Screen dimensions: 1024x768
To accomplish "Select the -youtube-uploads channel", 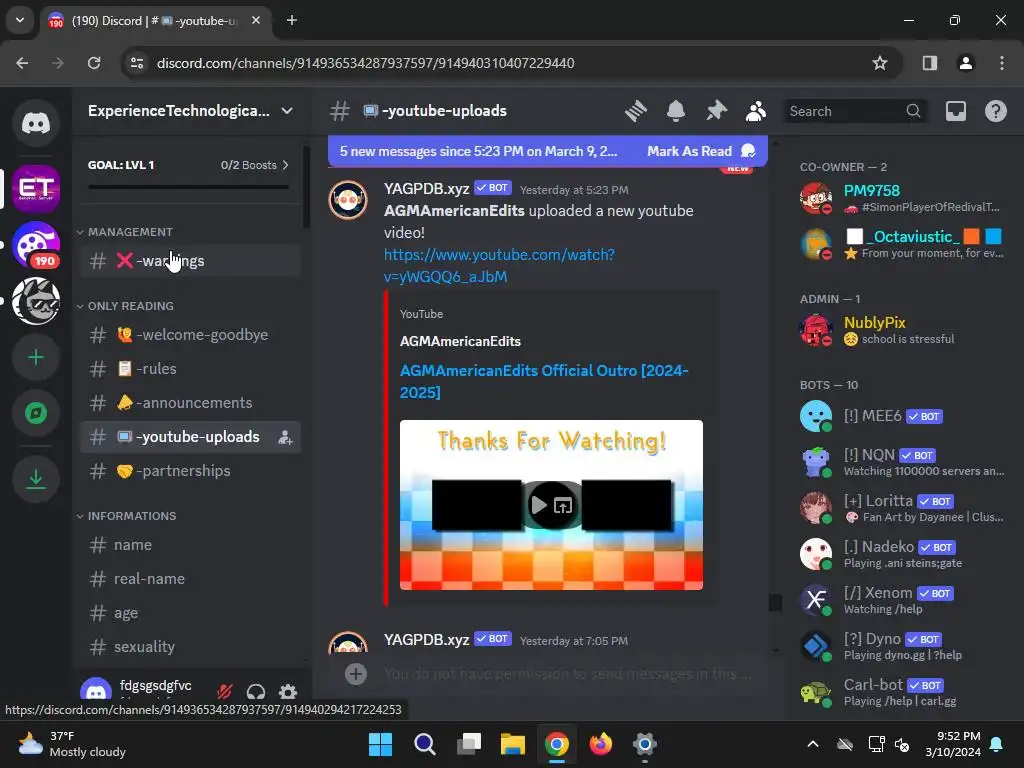I will coord(190,437).
